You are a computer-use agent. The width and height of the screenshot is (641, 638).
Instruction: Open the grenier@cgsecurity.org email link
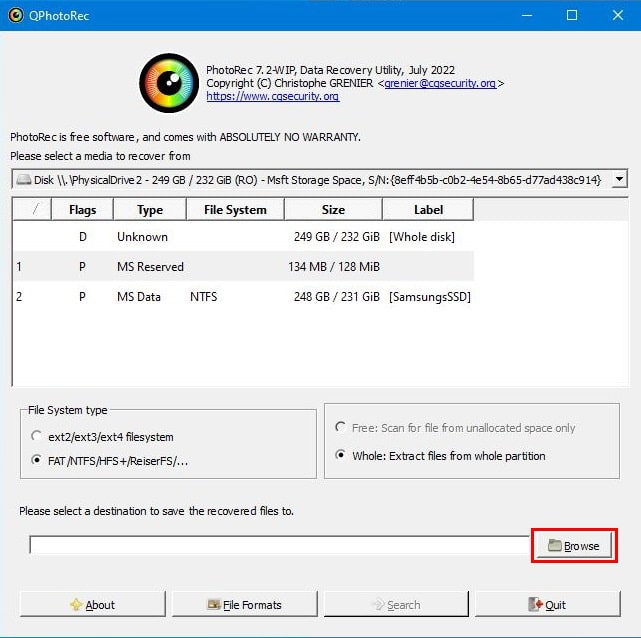[x=440, y=83]
